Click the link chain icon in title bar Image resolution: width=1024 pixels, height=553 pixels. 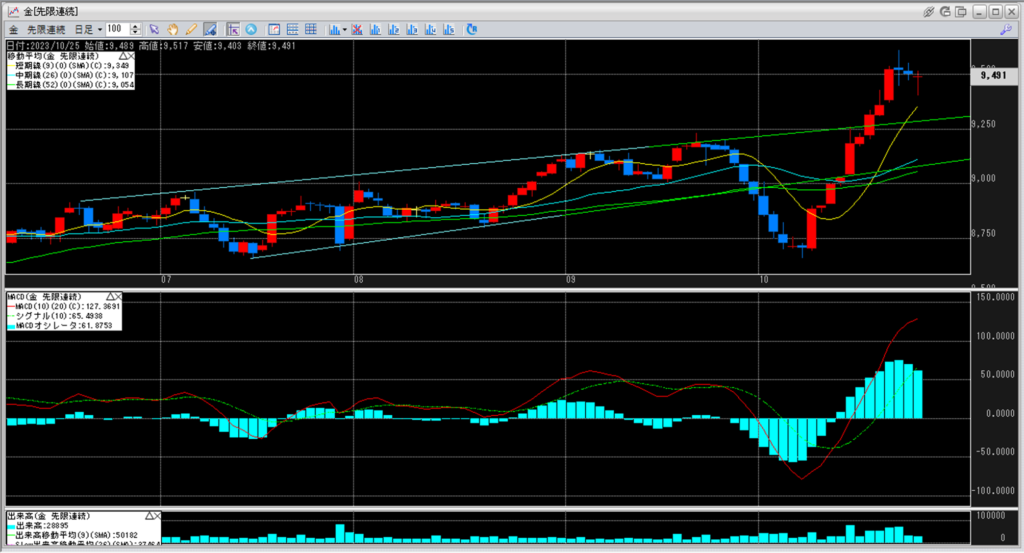click(929, 10)
